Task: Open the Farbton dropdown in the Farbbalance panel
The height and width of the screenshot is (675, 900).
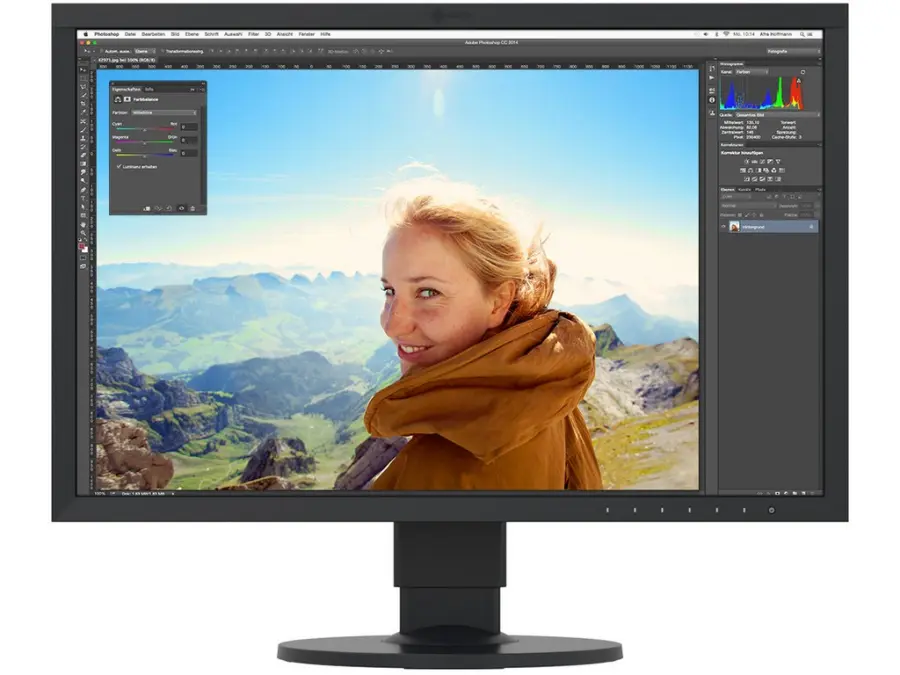Action: tap(163, 113)
